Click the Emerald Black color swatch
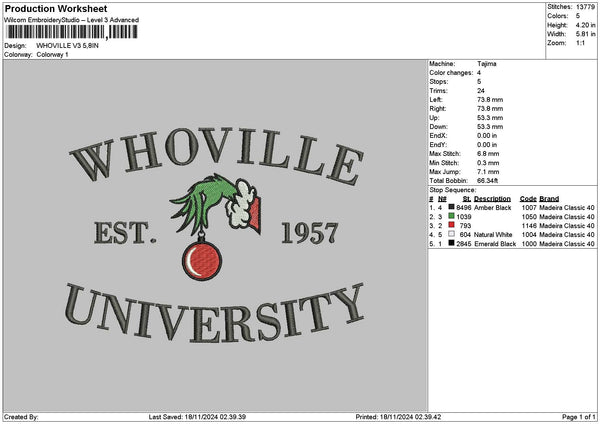This screenshot has height=424, width=600. 452,243
